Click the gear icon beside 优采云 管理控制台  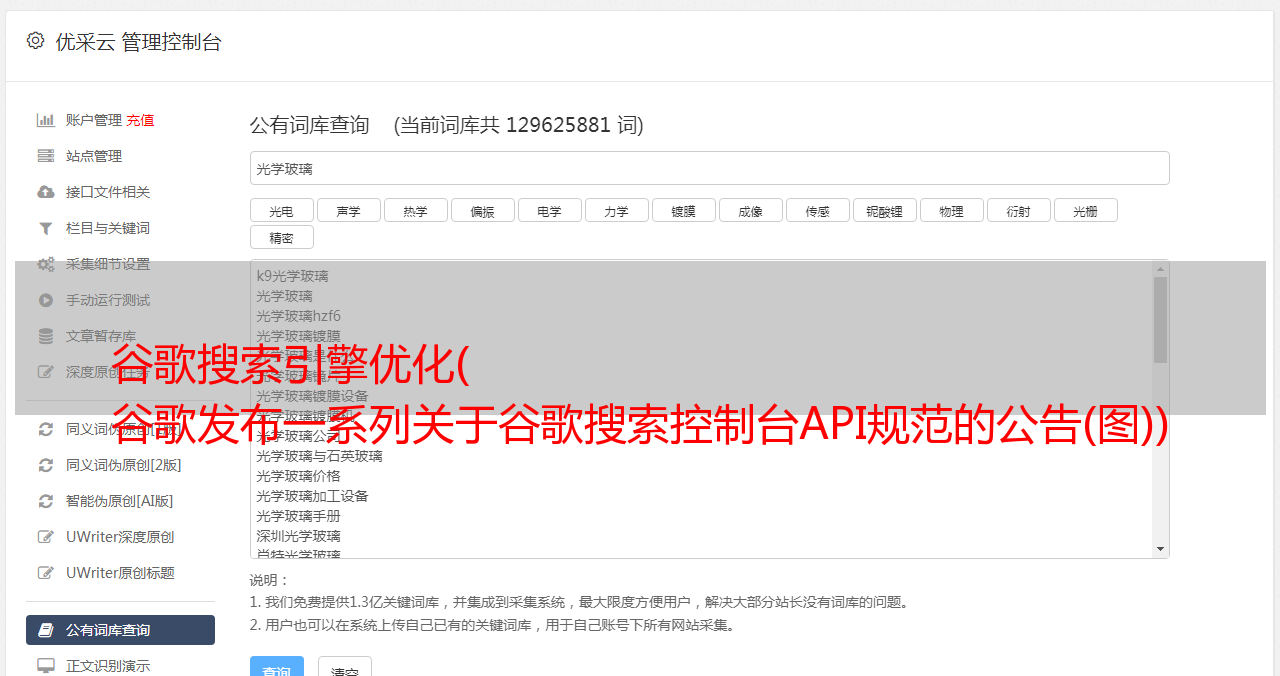pos(35,41)
